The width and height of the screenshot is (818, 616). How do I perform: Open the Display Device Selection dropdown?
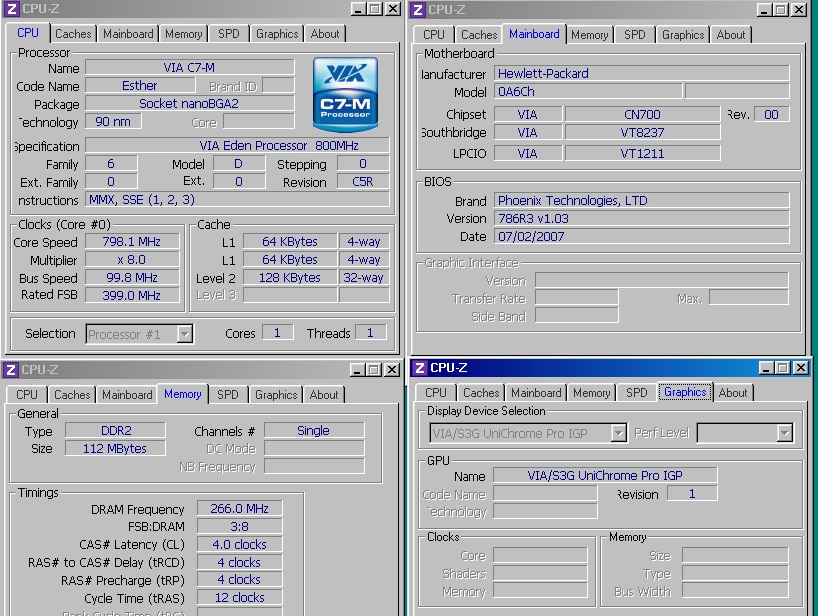coord(618,432)
